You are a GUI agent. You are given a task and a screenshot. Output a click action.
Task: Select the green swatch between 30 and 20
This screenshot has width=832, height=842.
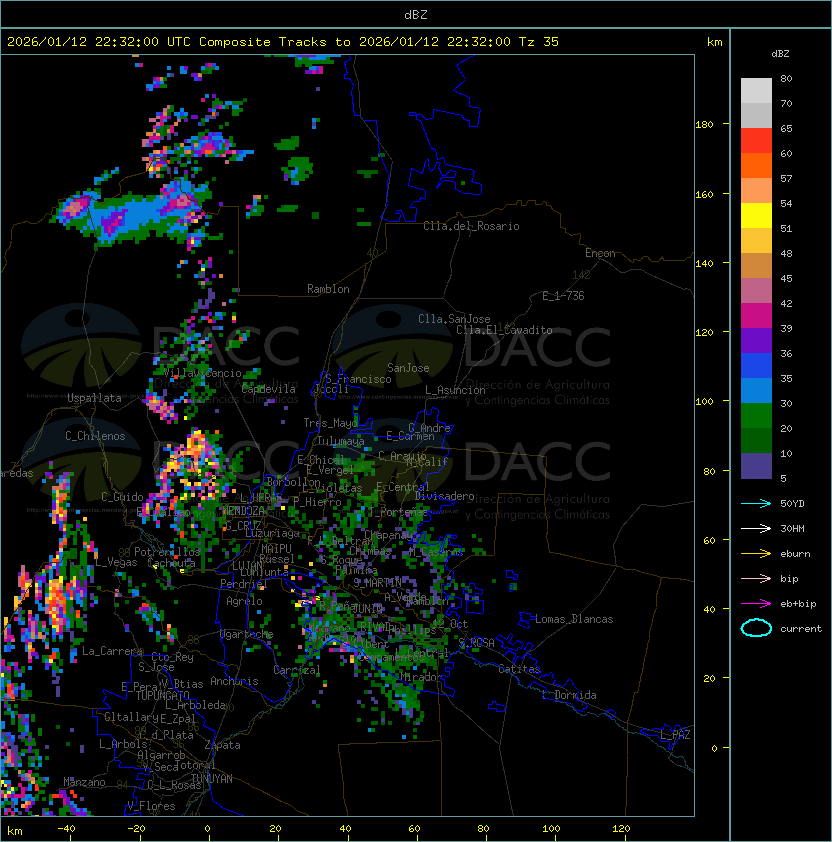coord(756,416)
